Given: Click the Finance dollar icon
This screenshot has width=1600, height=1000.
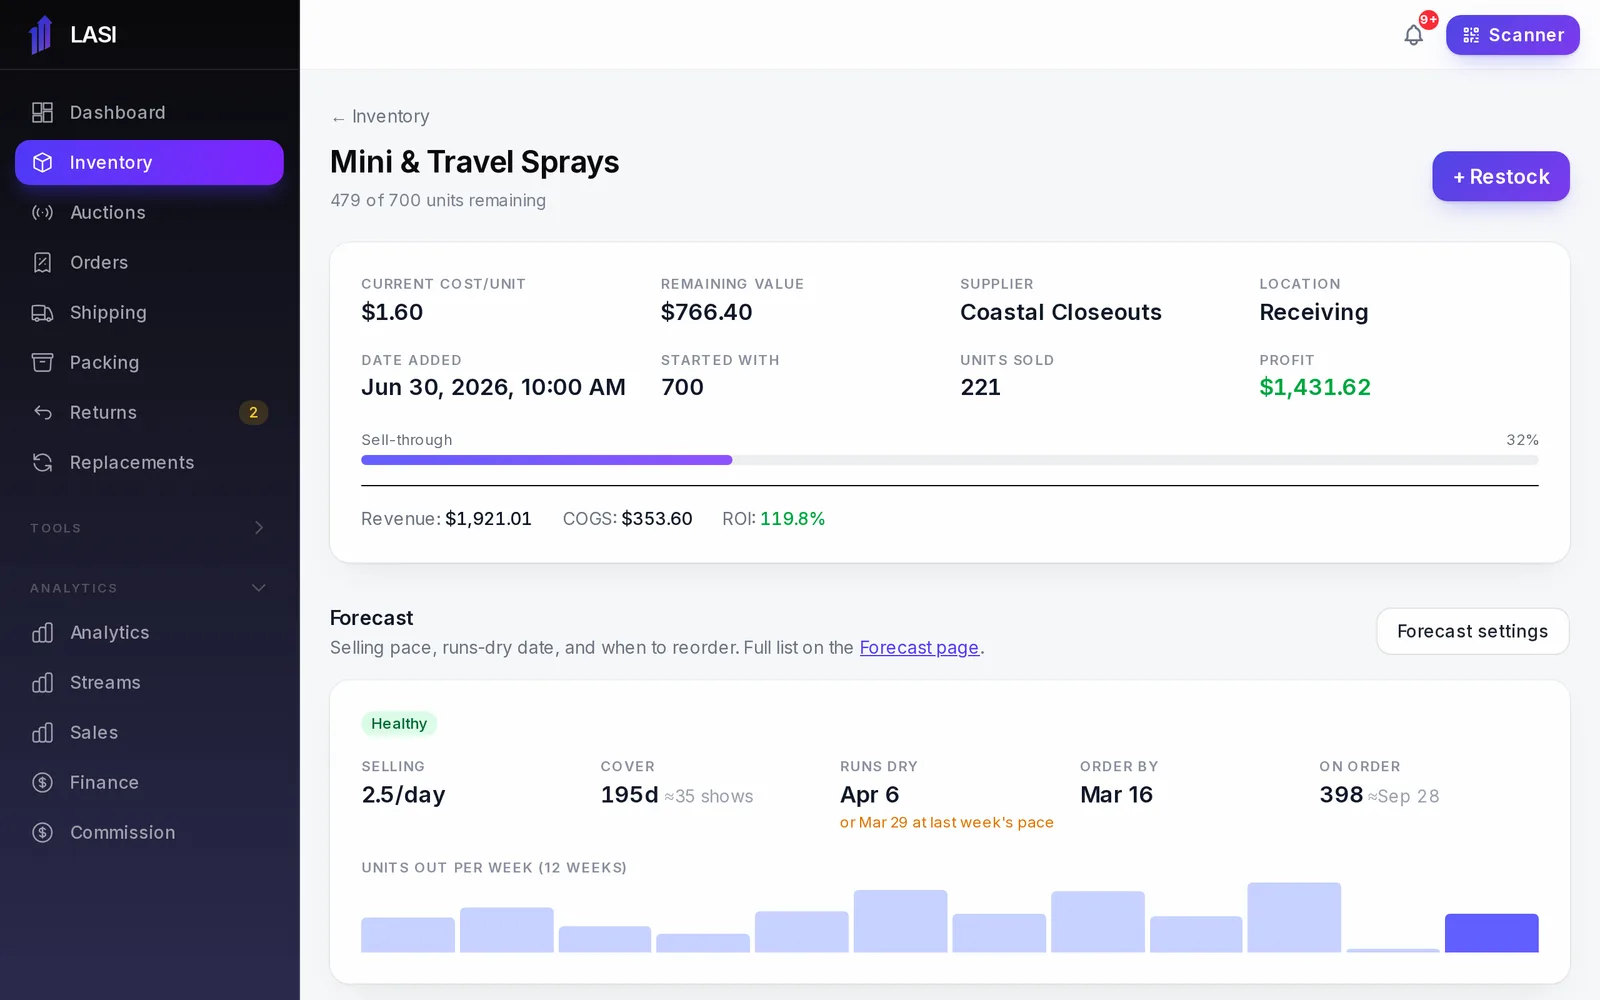Looking at the screenshot, I should 42,783.
